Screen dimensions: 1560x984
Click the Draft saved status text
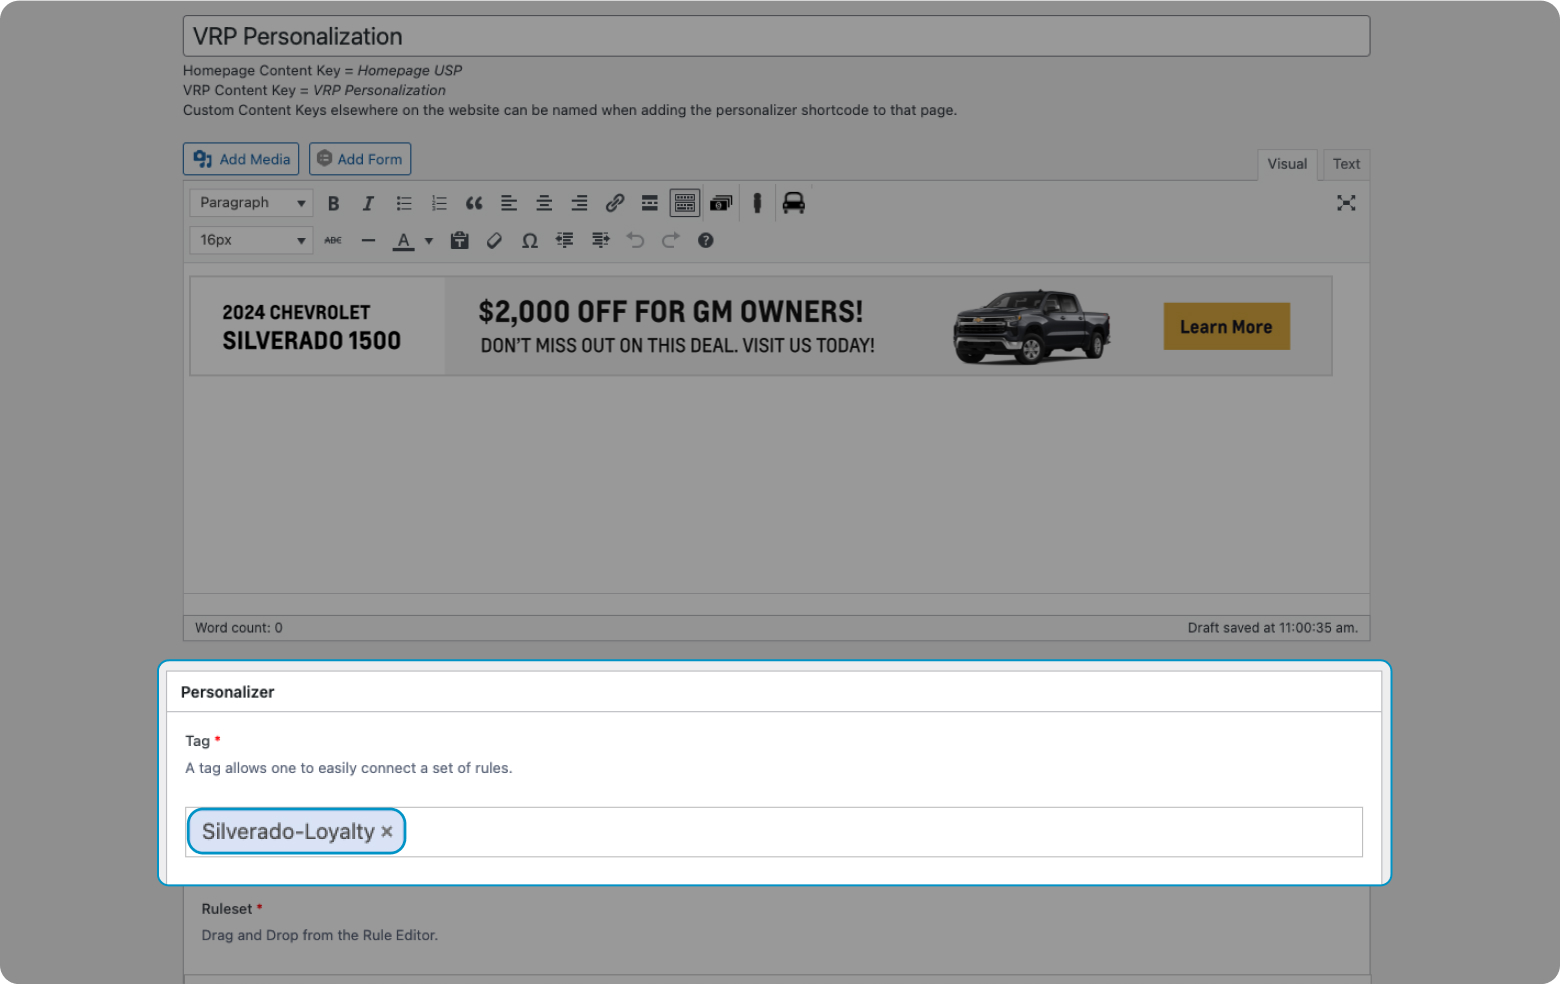pyautogui.click(x=1272, y=628)
